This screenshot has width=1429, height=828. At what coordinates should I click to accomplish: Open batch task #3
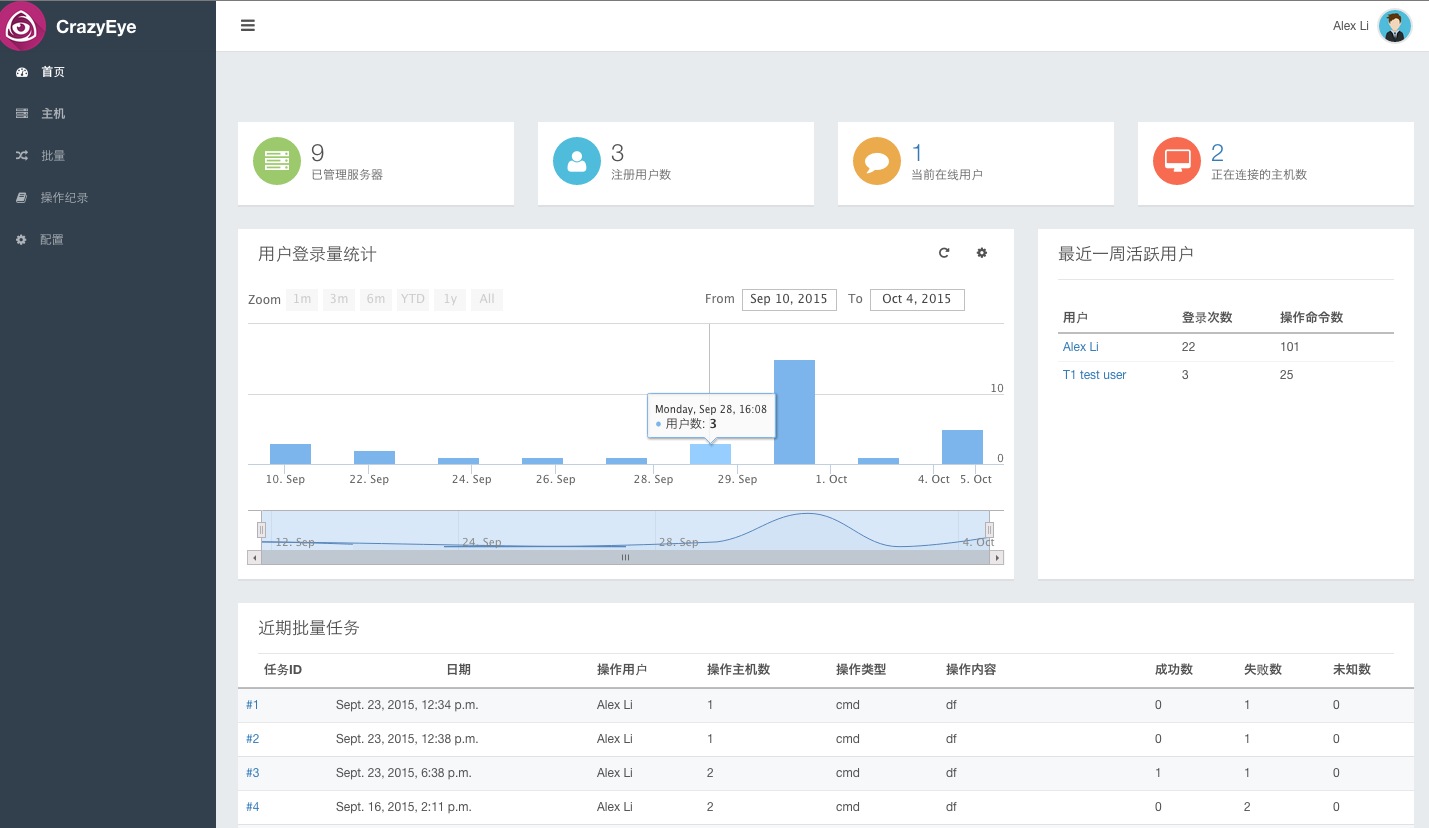pyautogui.click(x=252, y=773)
